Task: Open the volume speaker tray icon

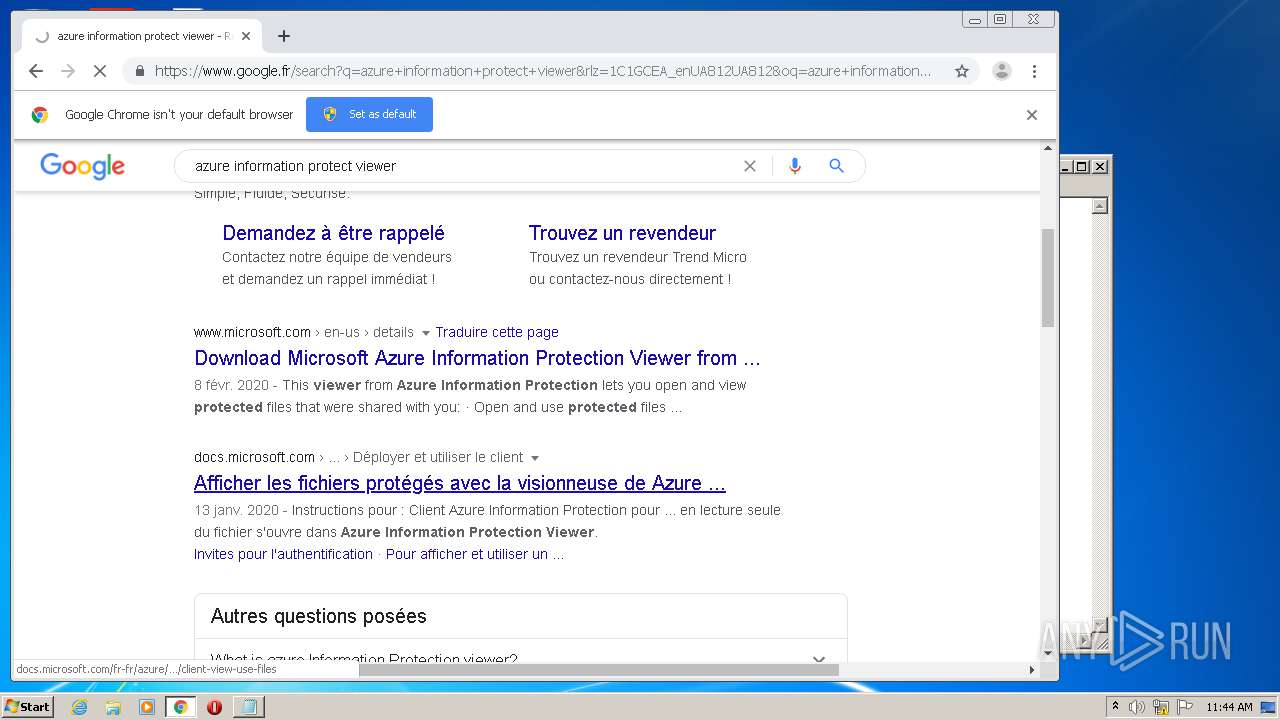Action: pyautogui.click(x=1137, y=707)
